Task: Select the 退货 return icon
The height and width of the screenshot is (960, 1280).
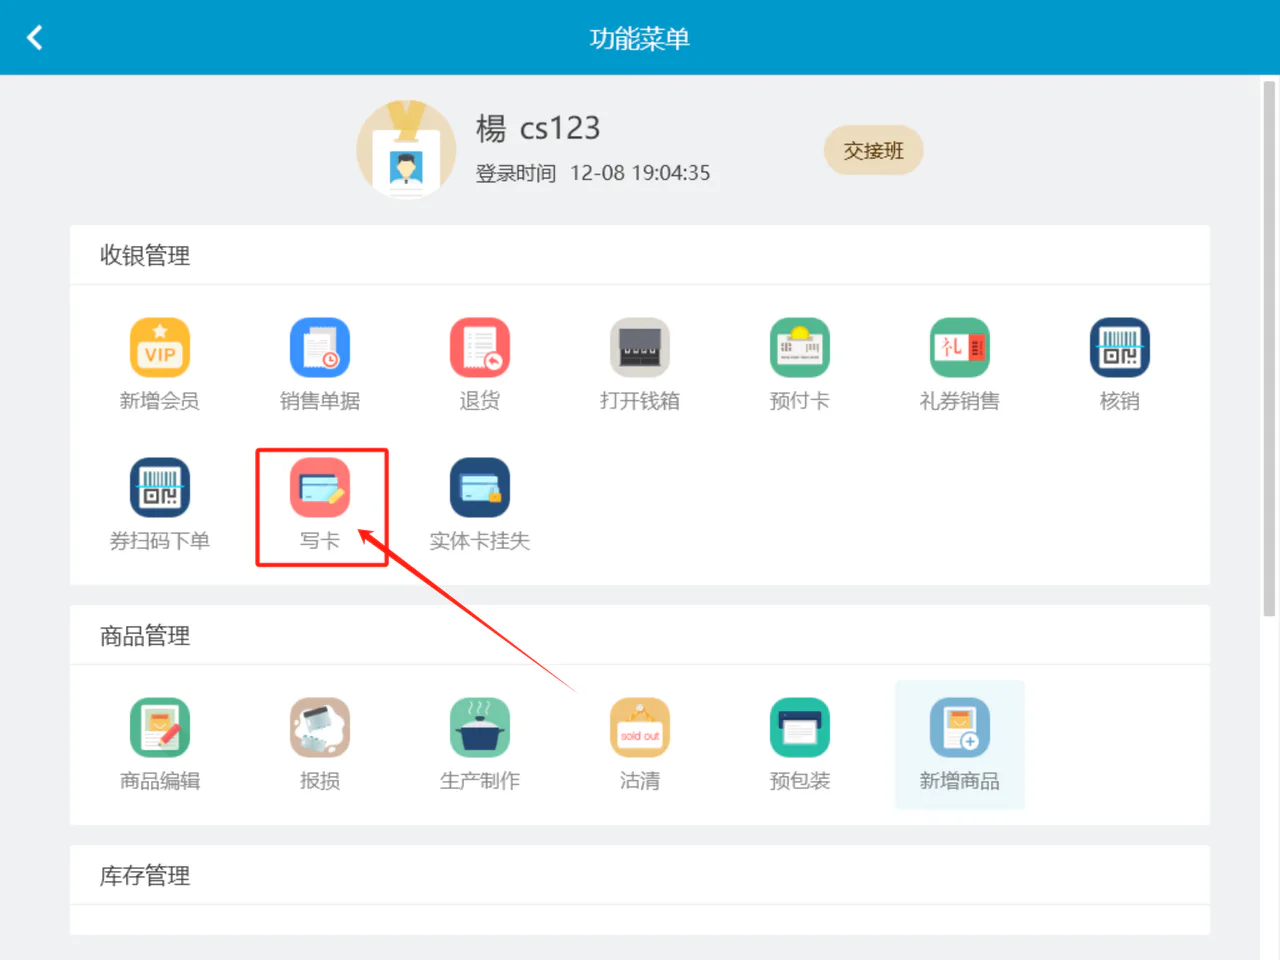Action: pyautogui.click(x=480, y=347)
